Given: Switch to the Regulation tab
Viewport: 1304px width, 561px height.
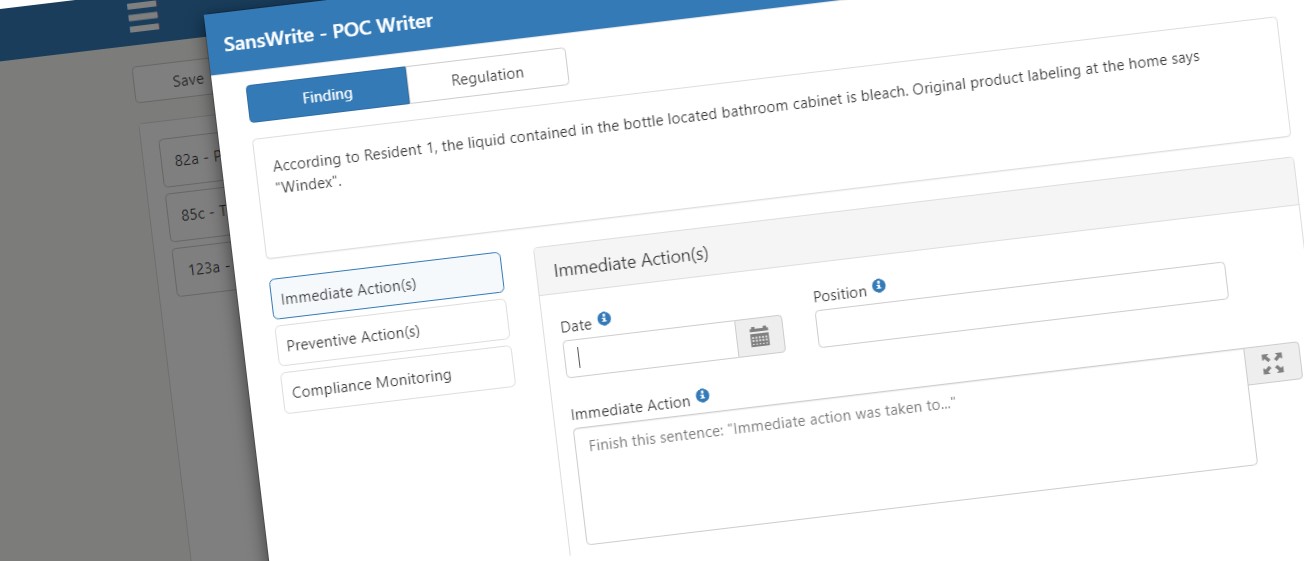Looking at the screenshot, I should click(x=488, y=75).
